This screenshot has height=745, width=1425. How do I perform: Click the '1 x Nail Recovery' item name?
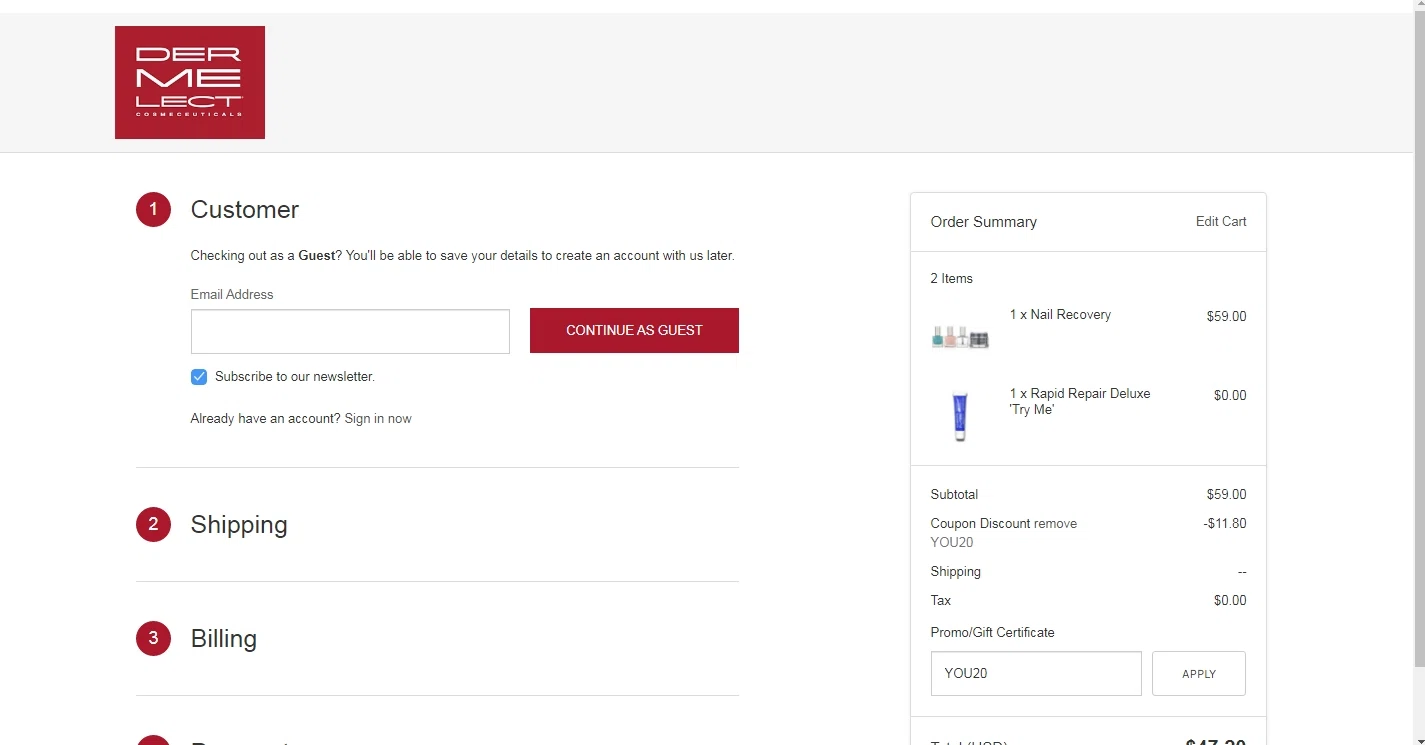pos(1060,315)
